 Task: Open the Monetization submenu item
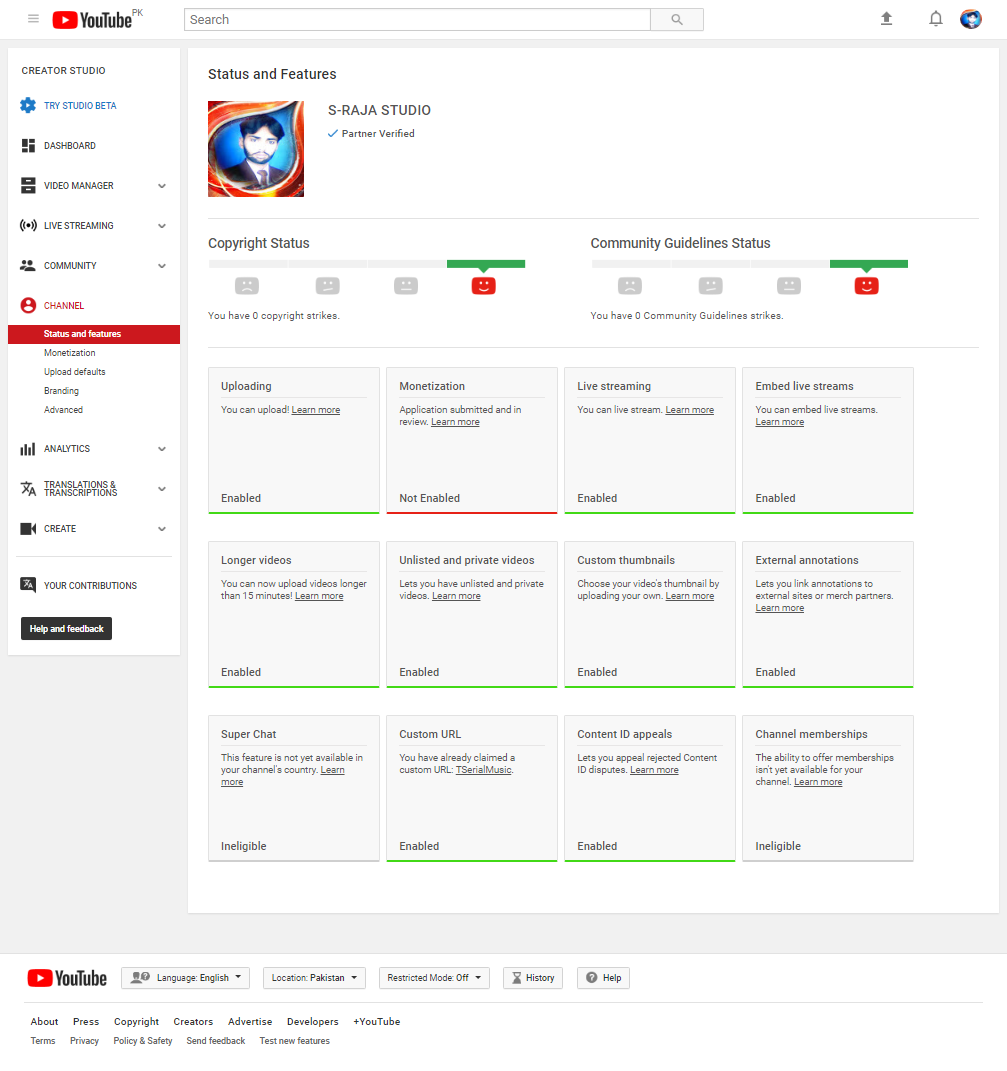tap(70, 353)
